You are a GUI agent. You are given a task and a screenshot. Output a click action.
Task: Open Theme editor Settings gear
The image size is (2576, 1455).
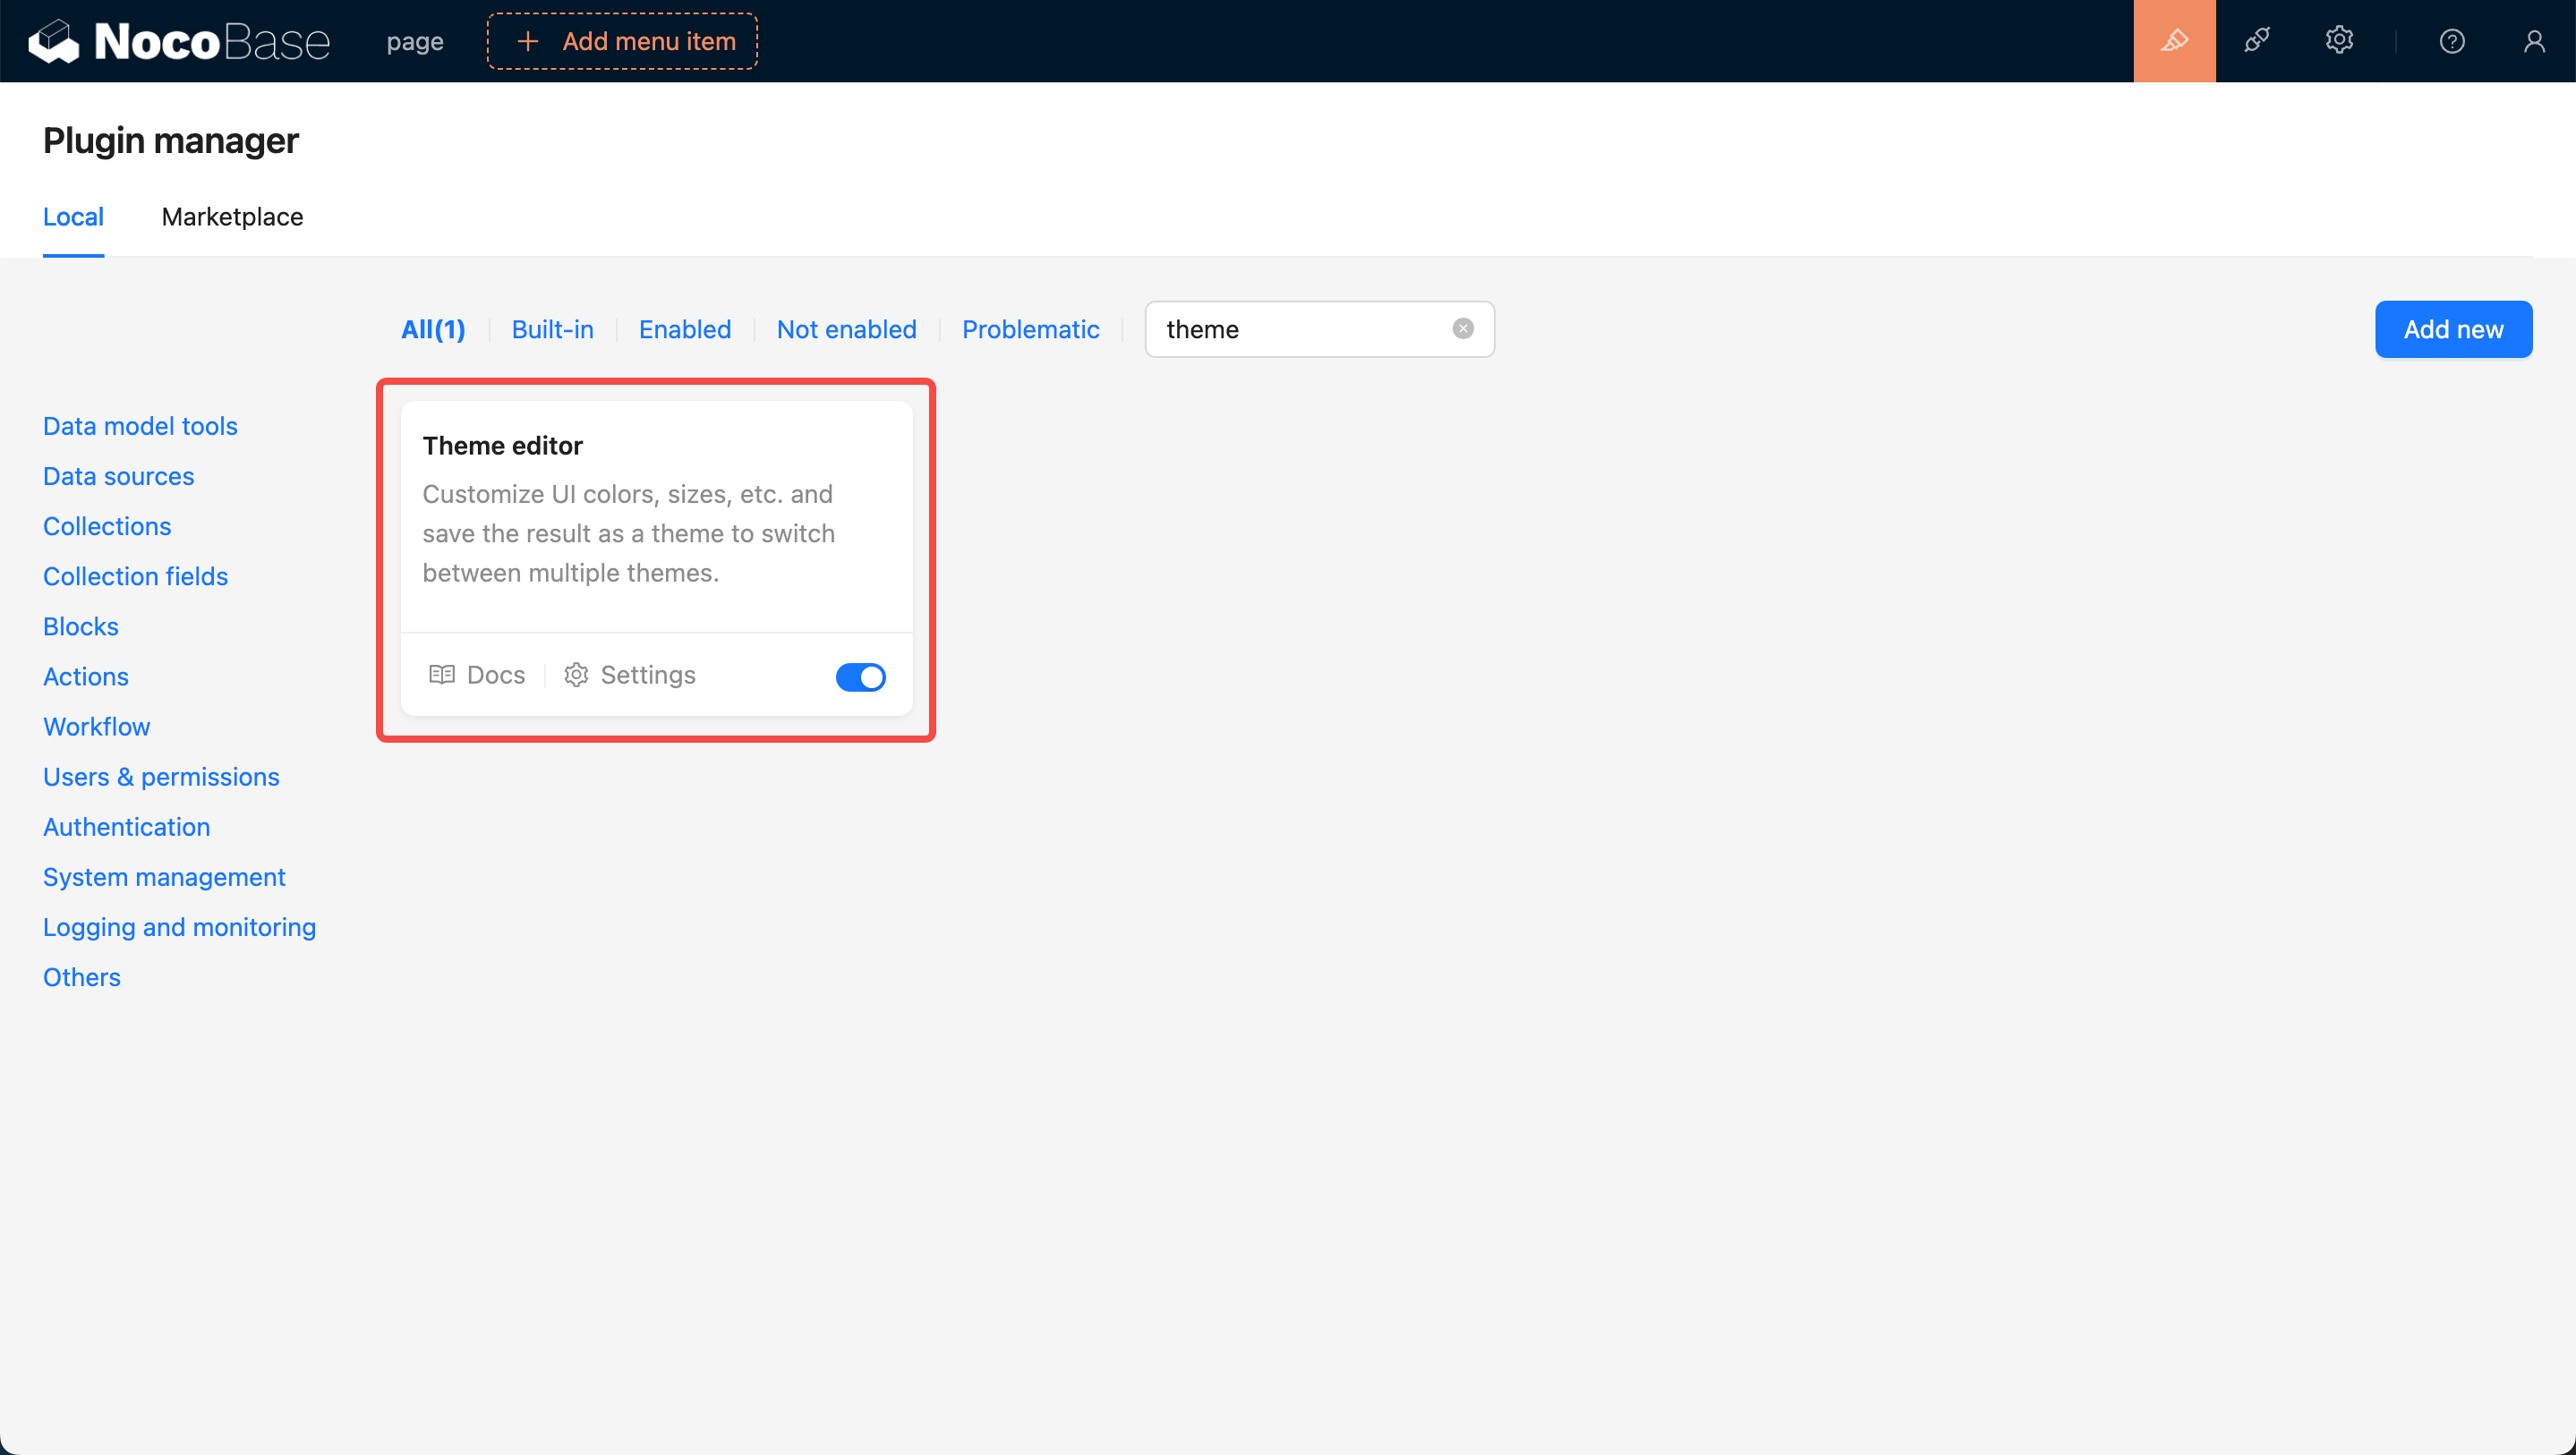[576, 675]
